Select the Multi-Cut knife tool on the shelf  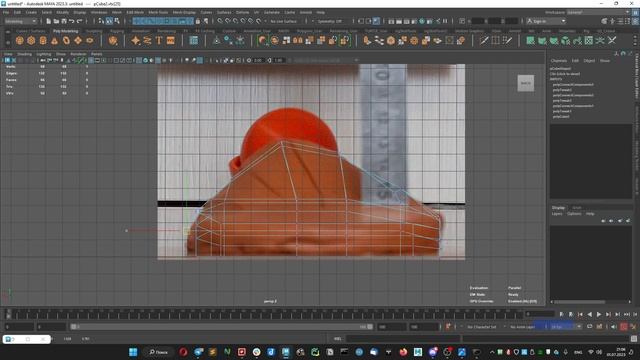click(x=484, y=40)
